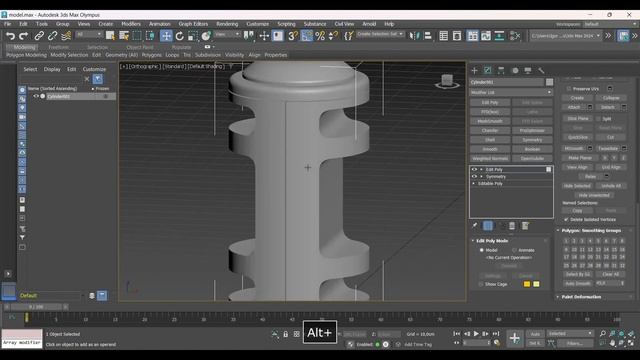Activate the Select and Link tool
Screen dimensions: 640x360
click(39, 36)
